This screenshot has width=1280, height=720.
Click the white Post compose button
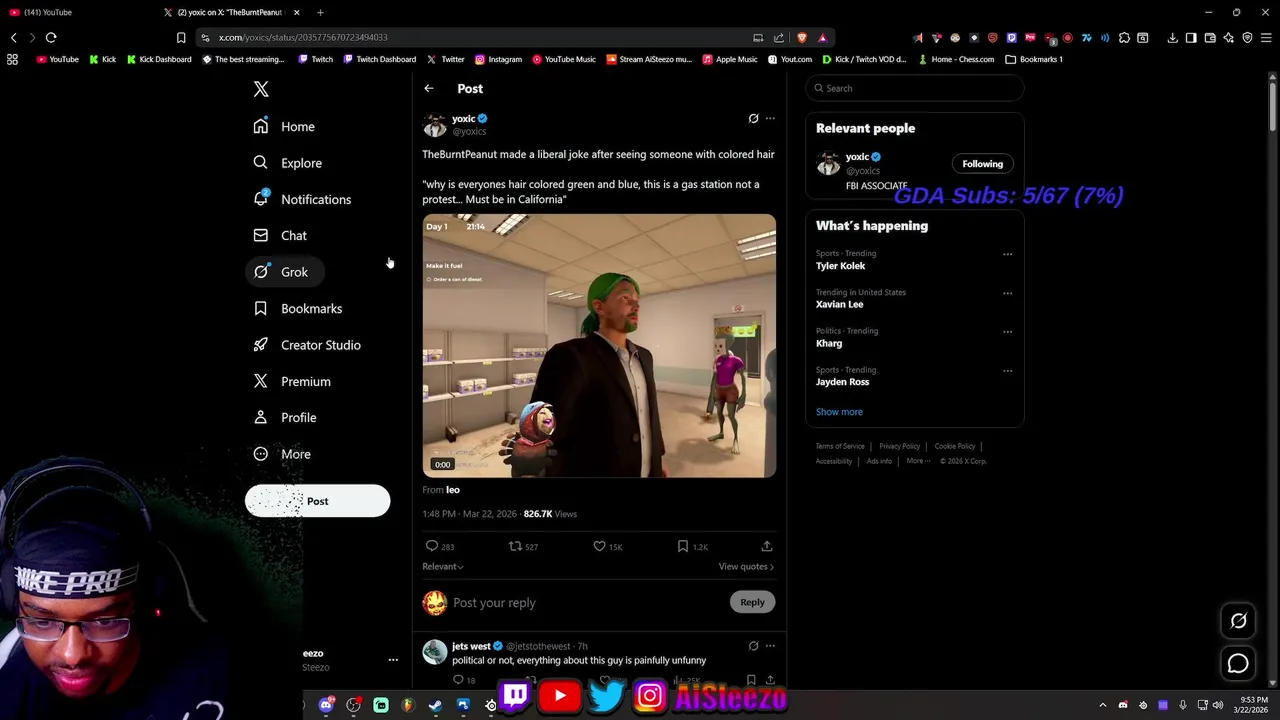[317, 501]
